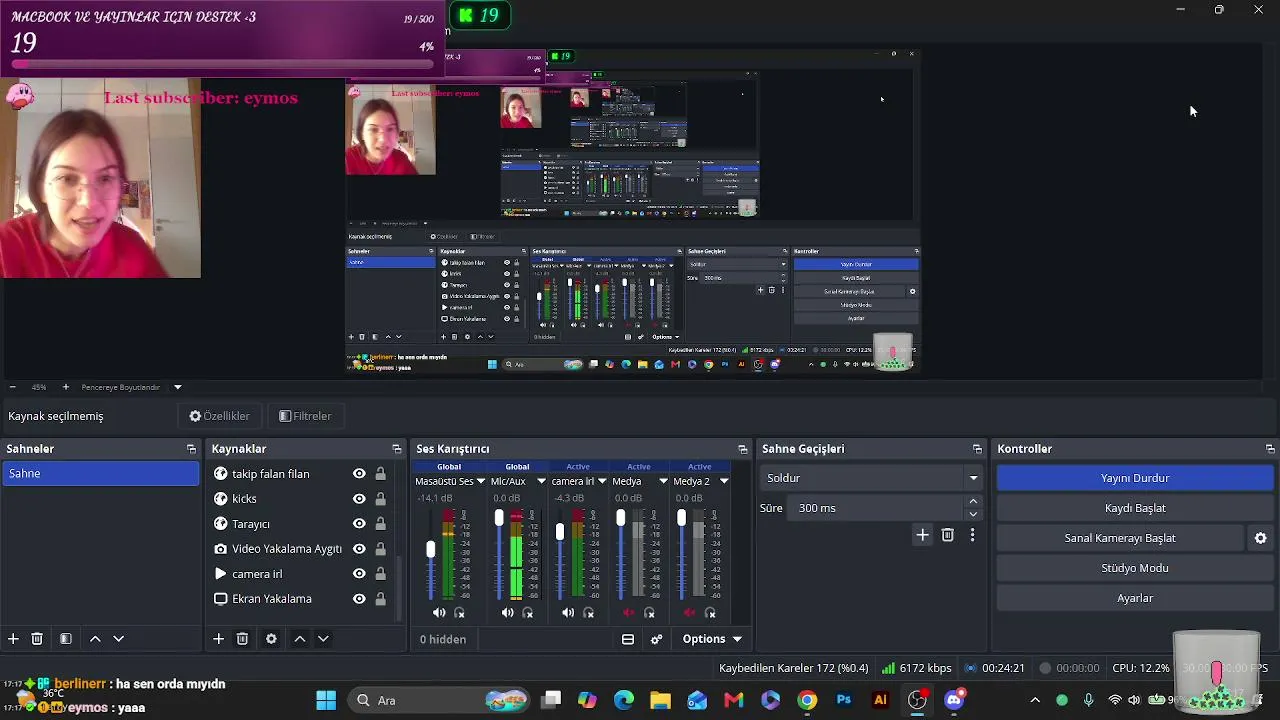This screenshot has width=1280, height=720.
Task: Open Mic/Aux channel dropdown arrow
Action: [541, 481]
